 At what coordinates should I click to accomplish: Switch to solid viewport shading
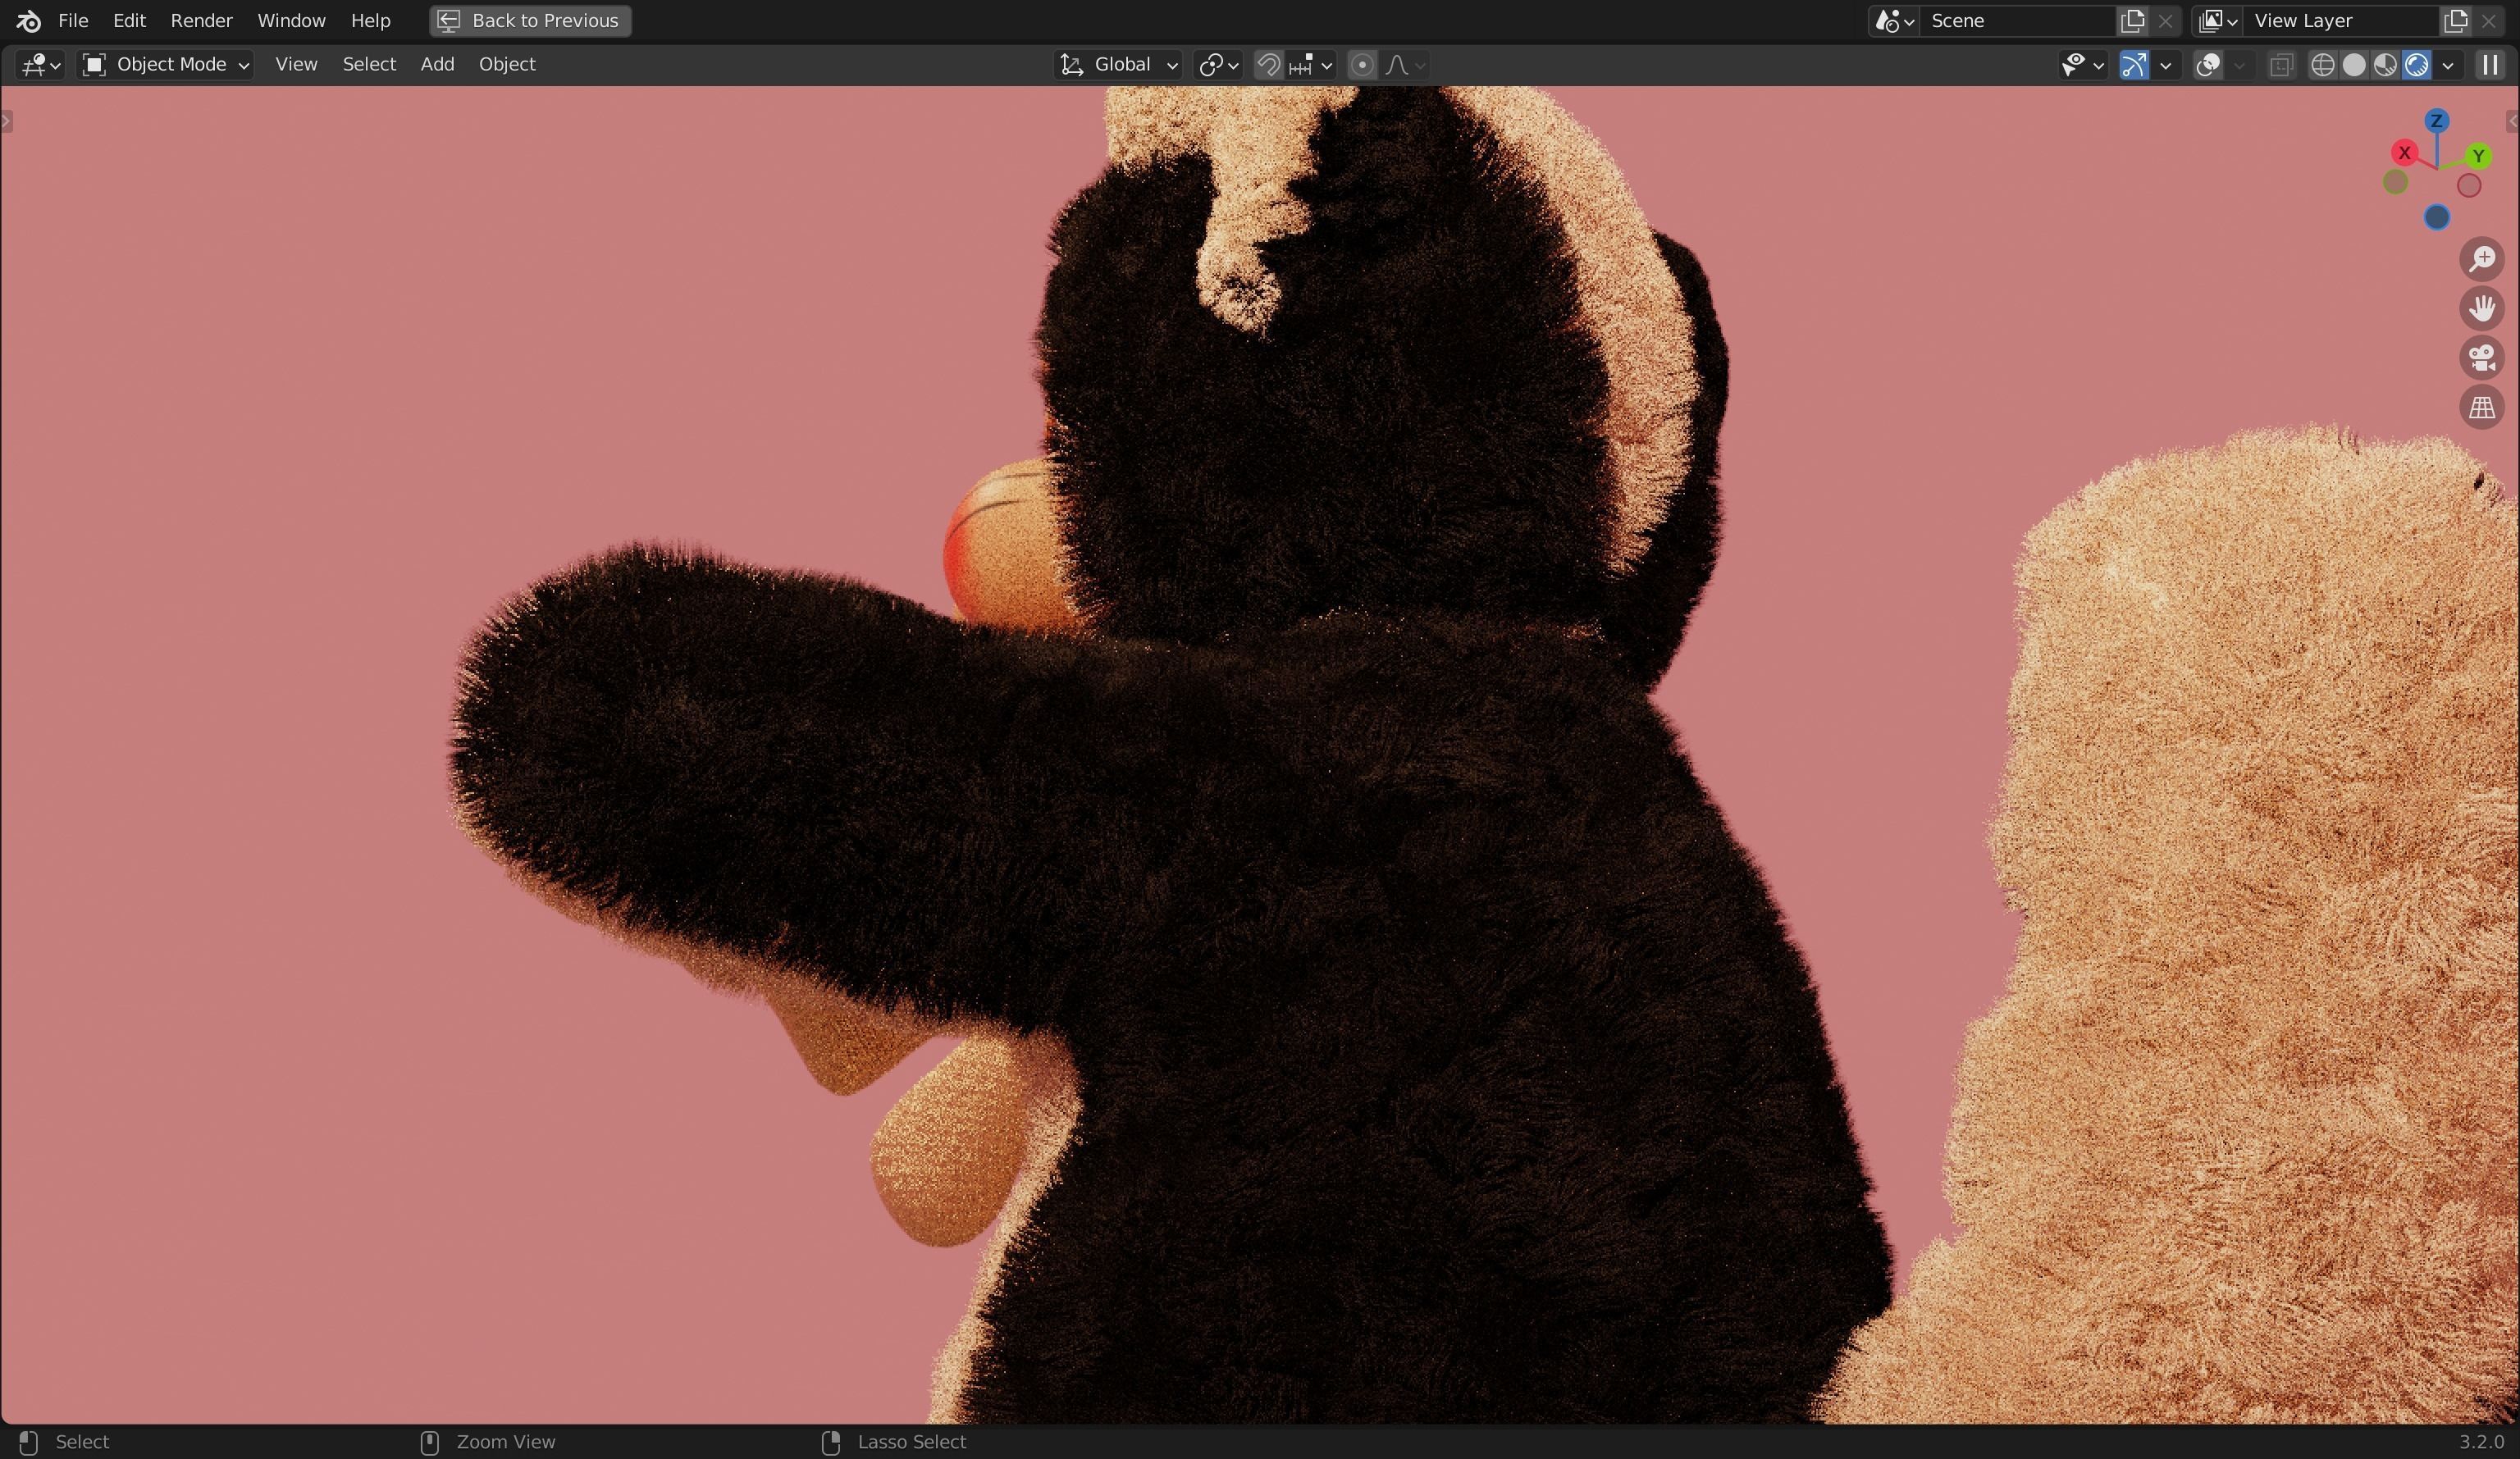[2354, 65]
